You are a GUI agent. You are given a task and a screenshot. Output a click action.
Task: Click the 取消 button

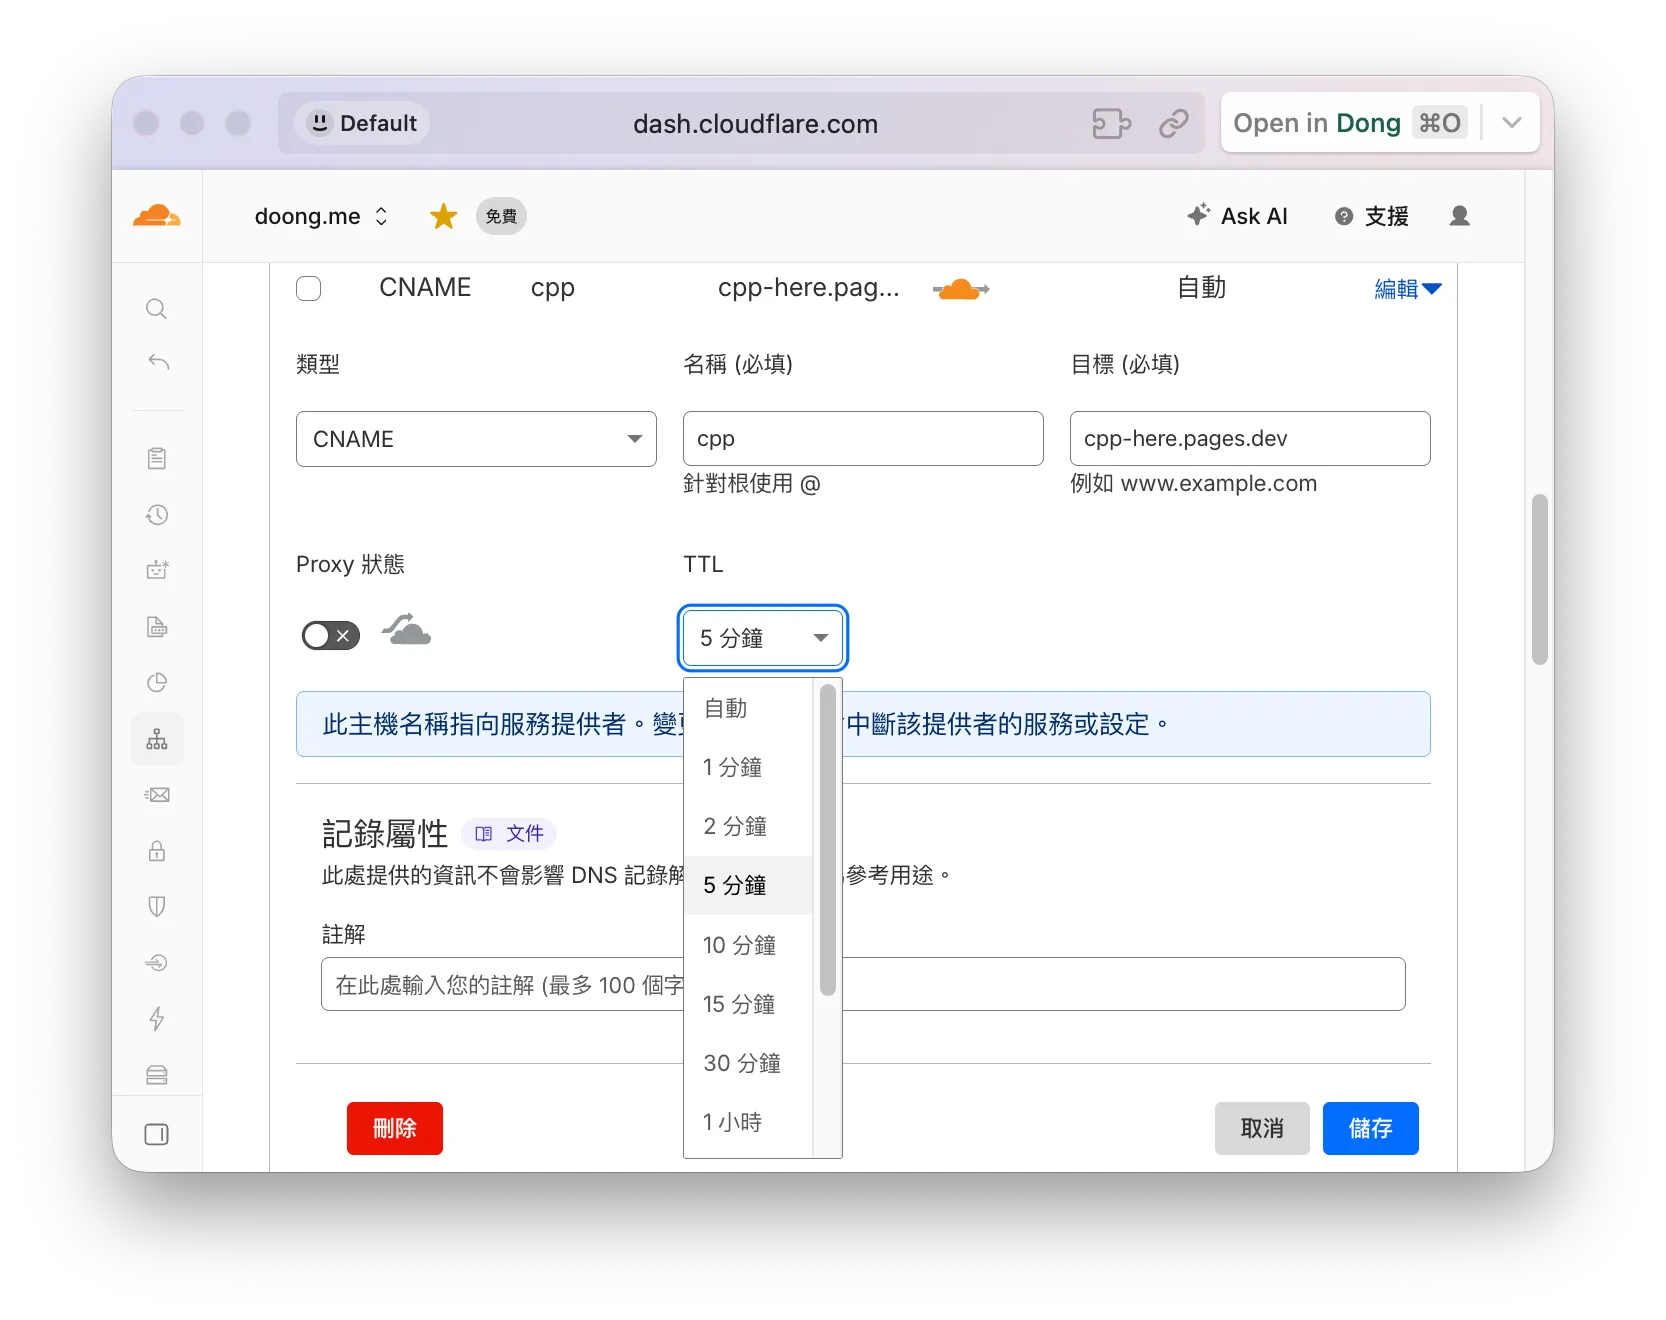pyautogui.click(x=1262, y=1128)
